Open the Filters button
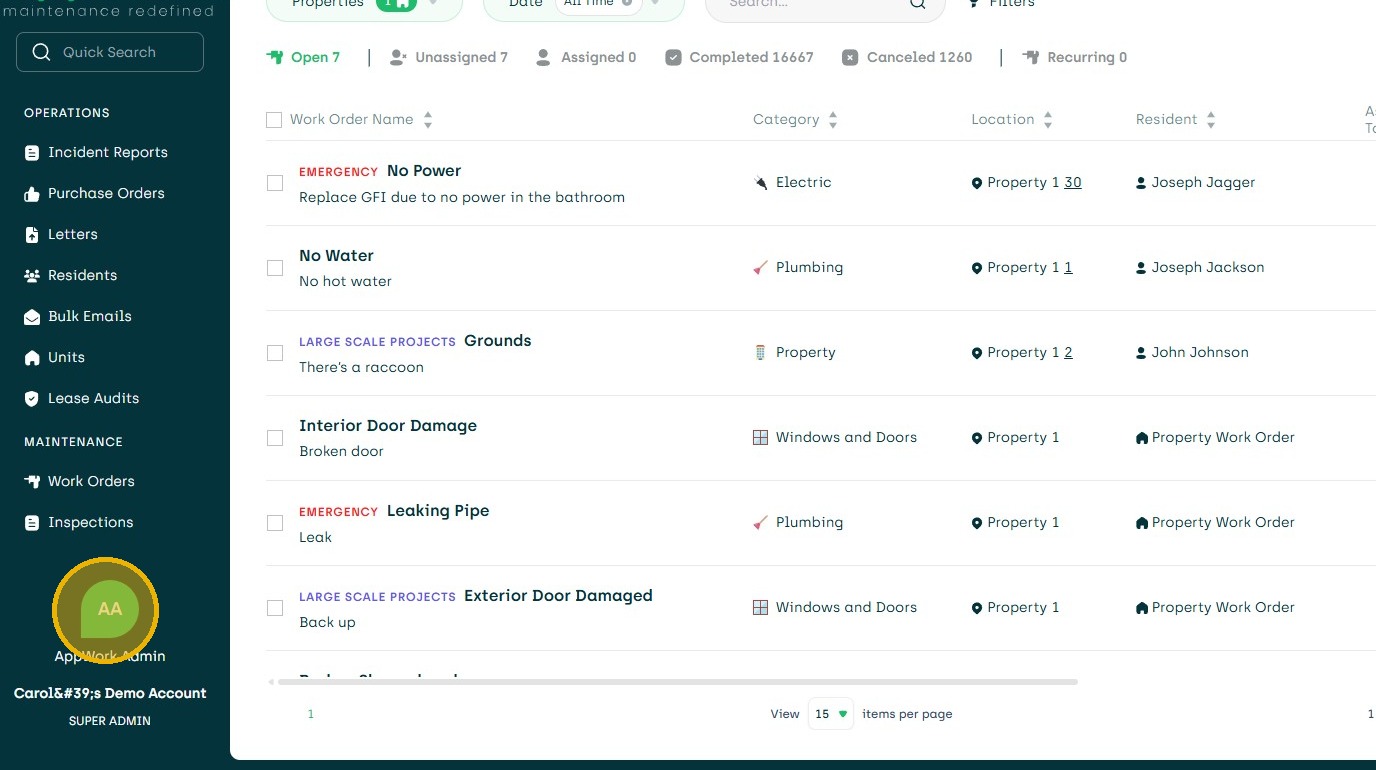Screen dimensions: 1376x770 1001,5
